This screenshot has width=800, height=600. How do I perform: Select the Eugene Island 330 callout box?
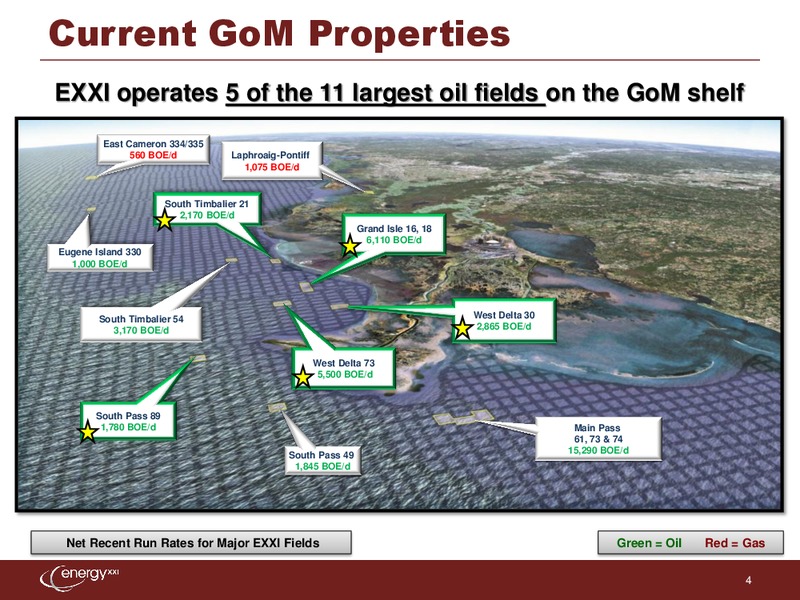(99, 258)
